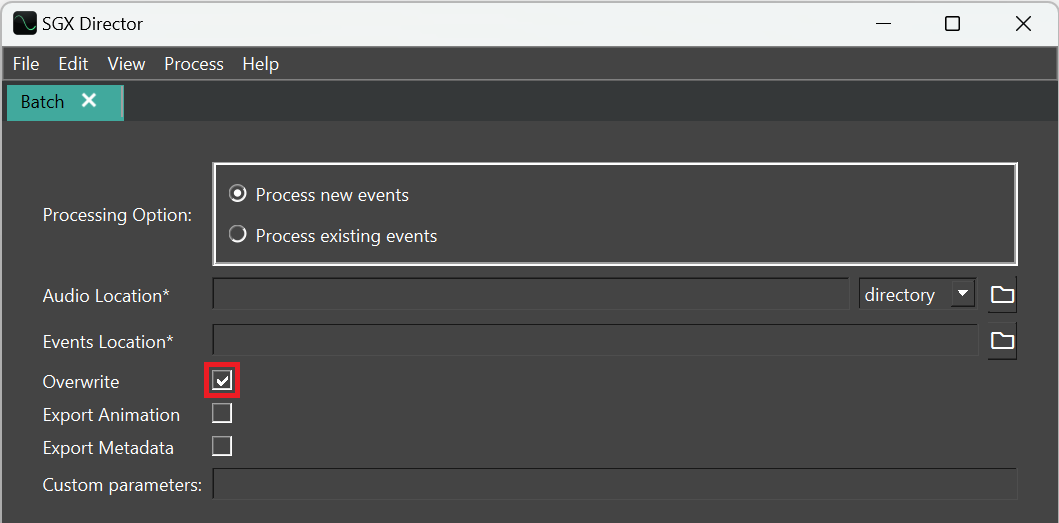The height and width of the screenshot is (523, 1059).
Task: Click into the Custom parameters field
Action: [x=614, y=484]
